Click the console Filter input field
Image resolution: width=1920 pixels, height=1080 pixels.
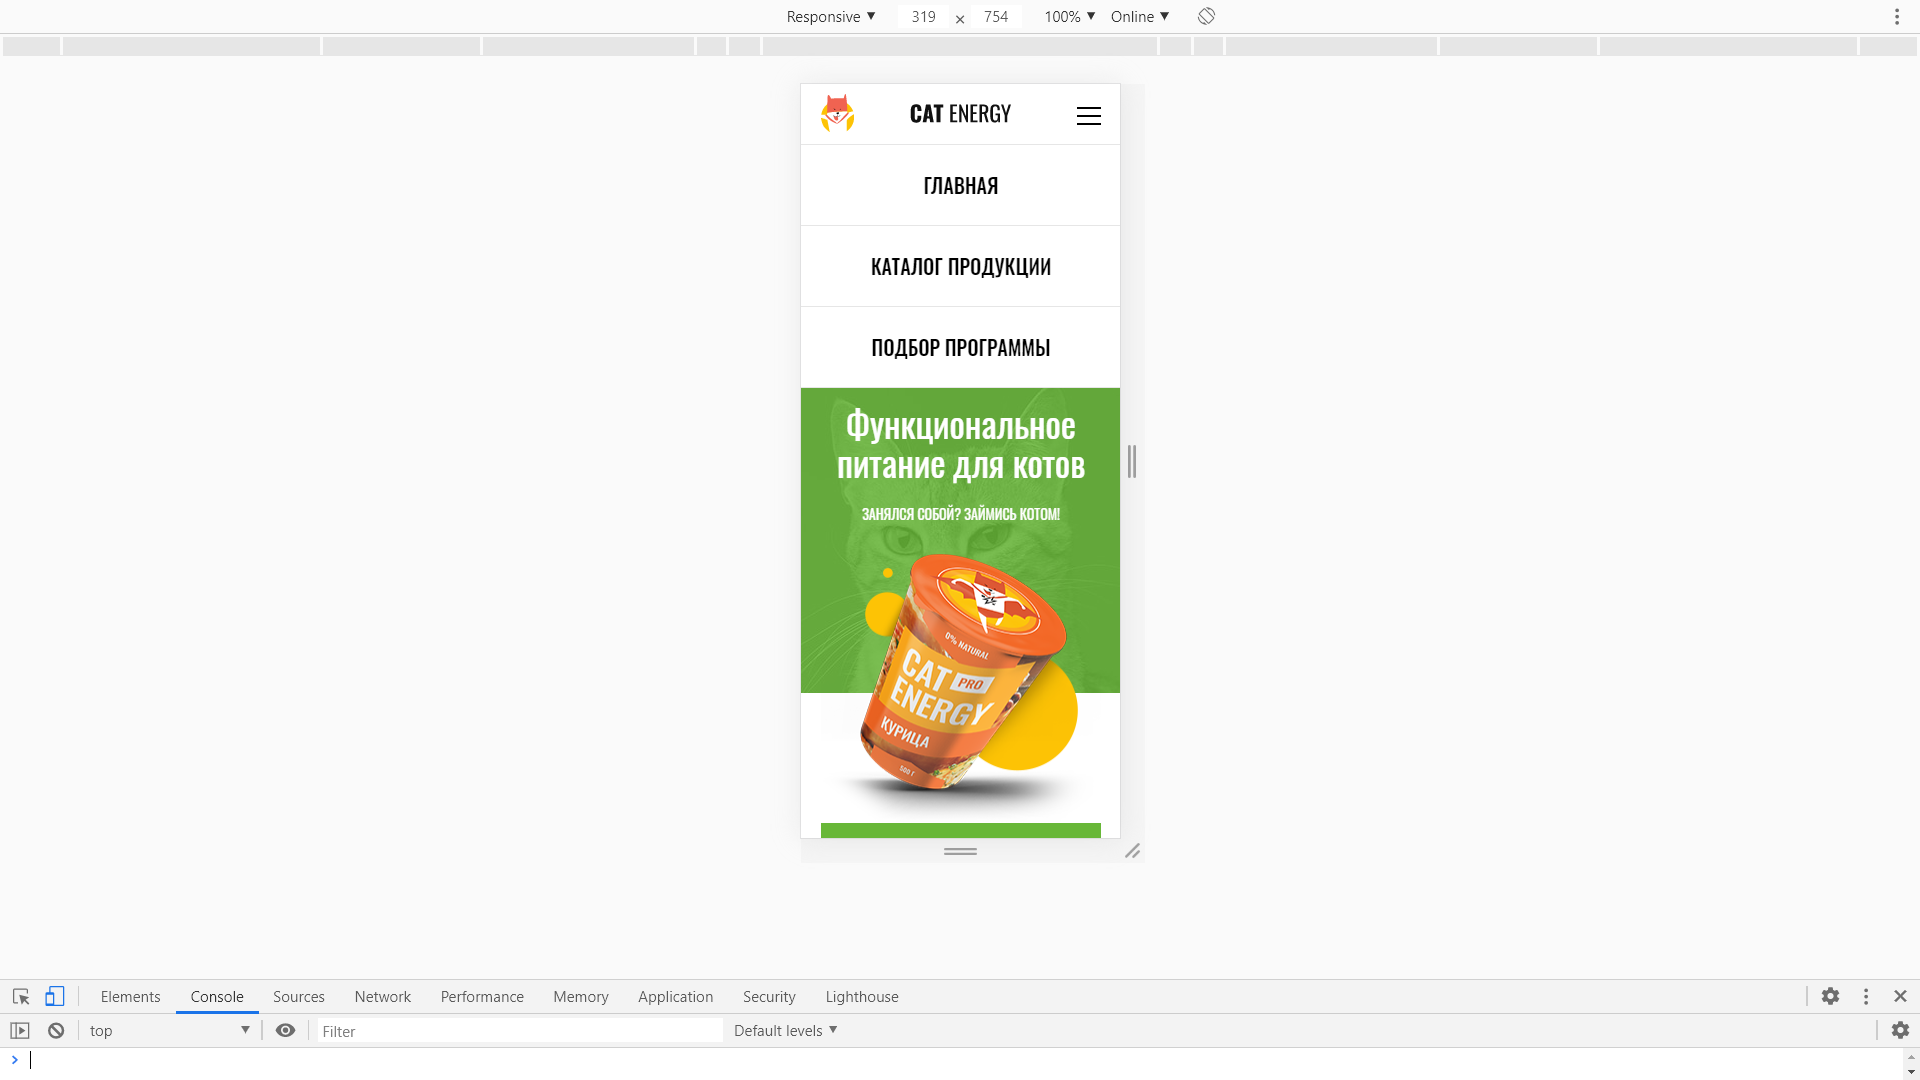[x=520, y=1031]
